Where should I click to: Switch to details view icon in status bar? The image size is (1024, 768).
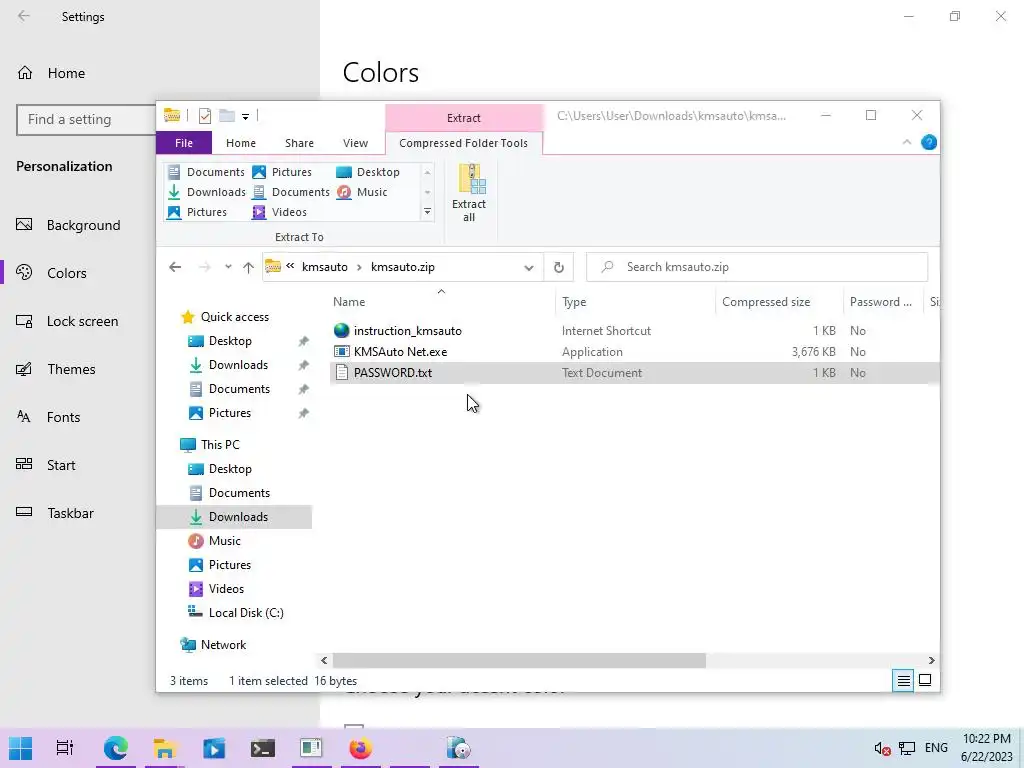coord(903,680)
